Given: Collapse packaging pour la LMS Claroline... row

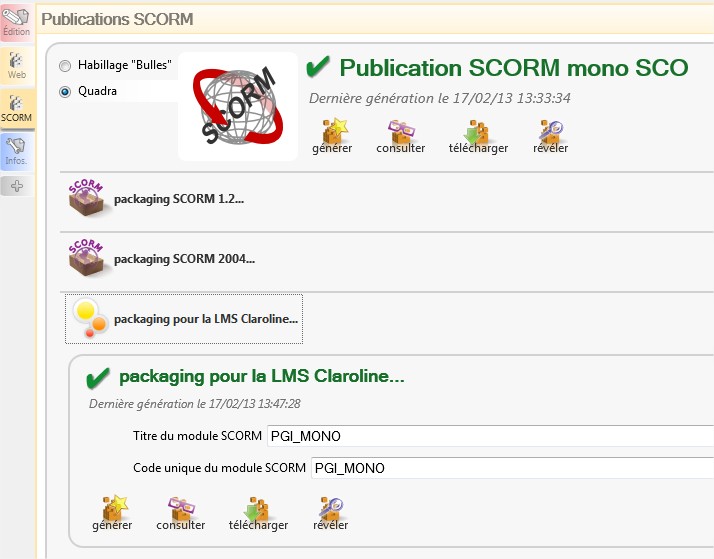Looking at the screenshot, I should click(x=184, y=319).
